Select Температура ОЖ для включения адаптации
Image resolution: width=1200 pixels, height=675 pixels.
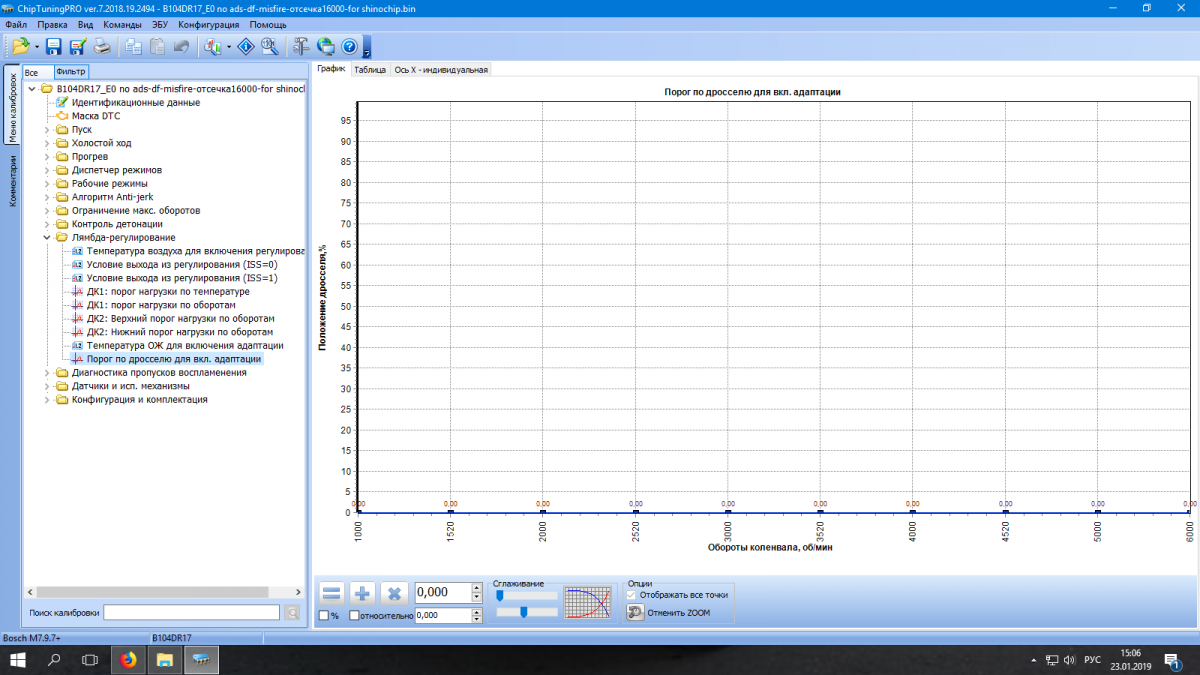(185, 346)
